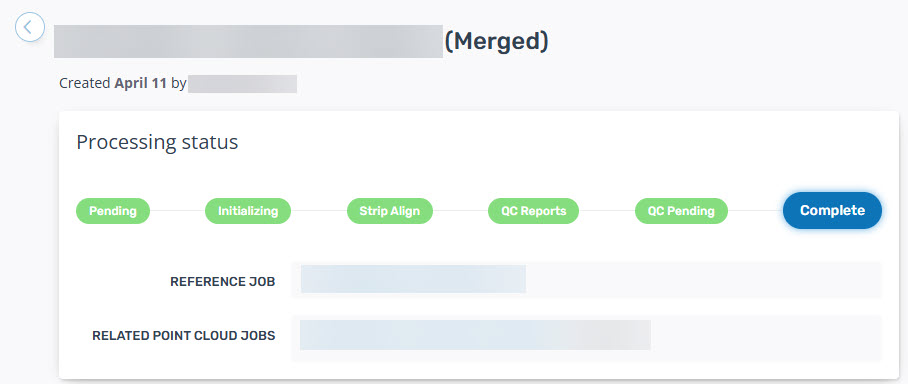Open the blurred Reference Job link
This screenshot has width=908, height=384.
click(x=413, y=279)
